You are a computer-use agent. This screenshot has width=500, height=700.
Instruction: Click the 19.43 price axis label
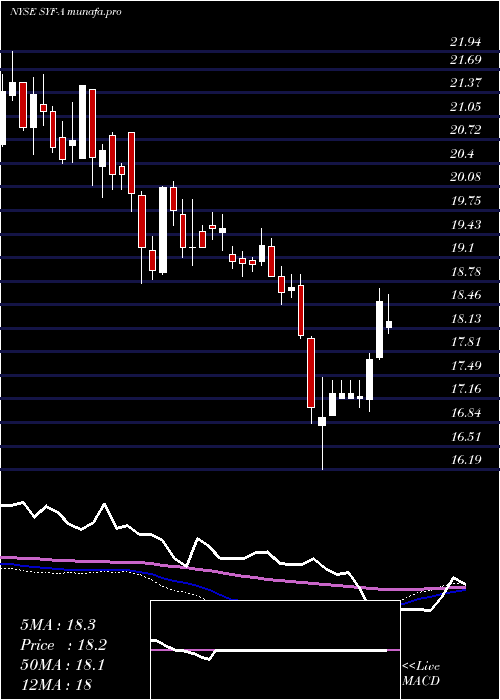pyautogui.click(x=466, y=225)
